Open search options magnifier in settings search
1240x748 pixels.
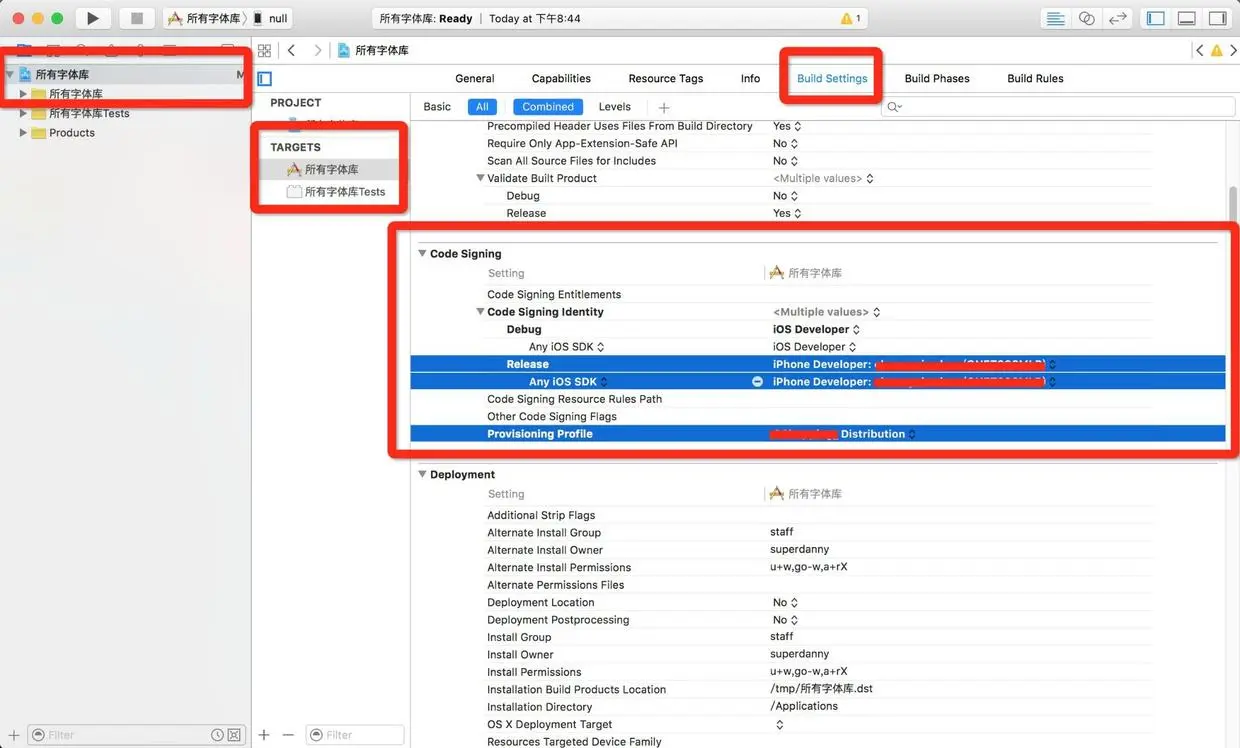[894, 107]
